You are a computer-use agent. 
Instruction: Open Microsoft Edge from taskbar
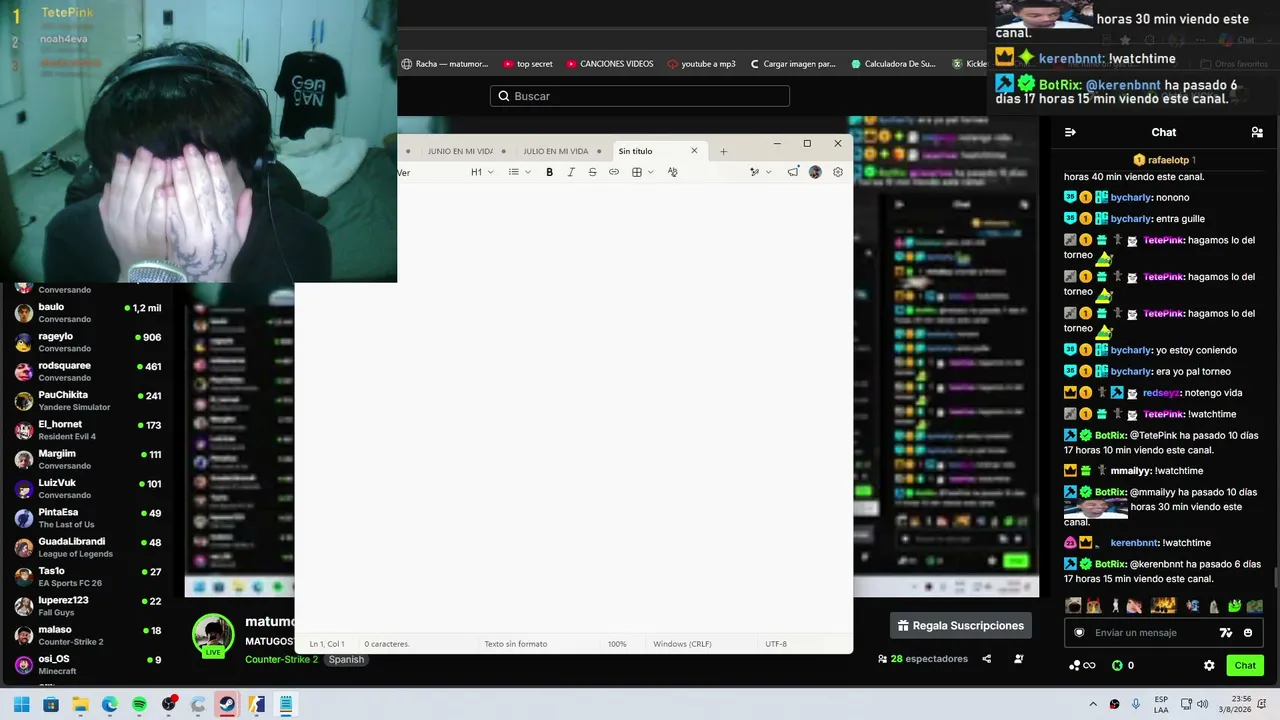110,704
